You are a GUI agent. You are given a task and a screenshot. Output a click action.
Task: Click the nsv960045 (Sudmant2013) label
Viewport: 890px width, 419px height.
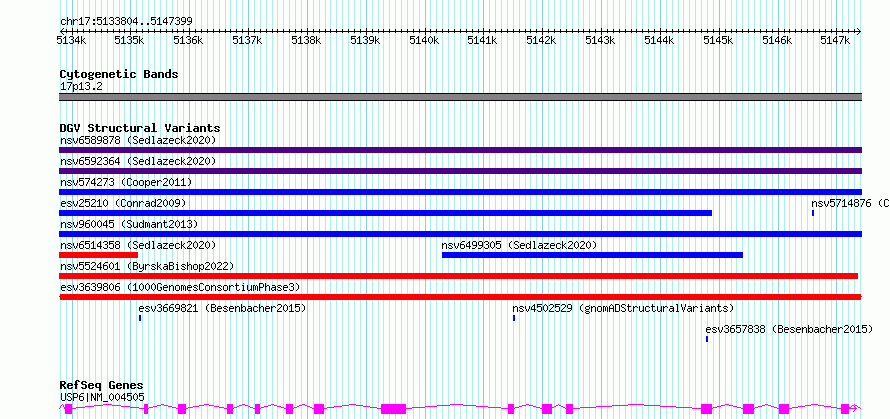click(129, 224)
